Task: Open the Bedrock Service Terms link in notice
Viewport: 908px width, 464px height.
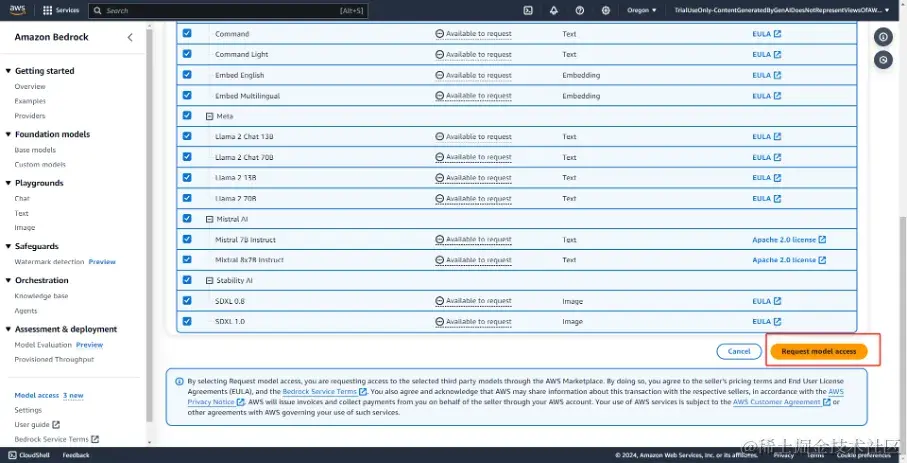Action: [324, 392]
